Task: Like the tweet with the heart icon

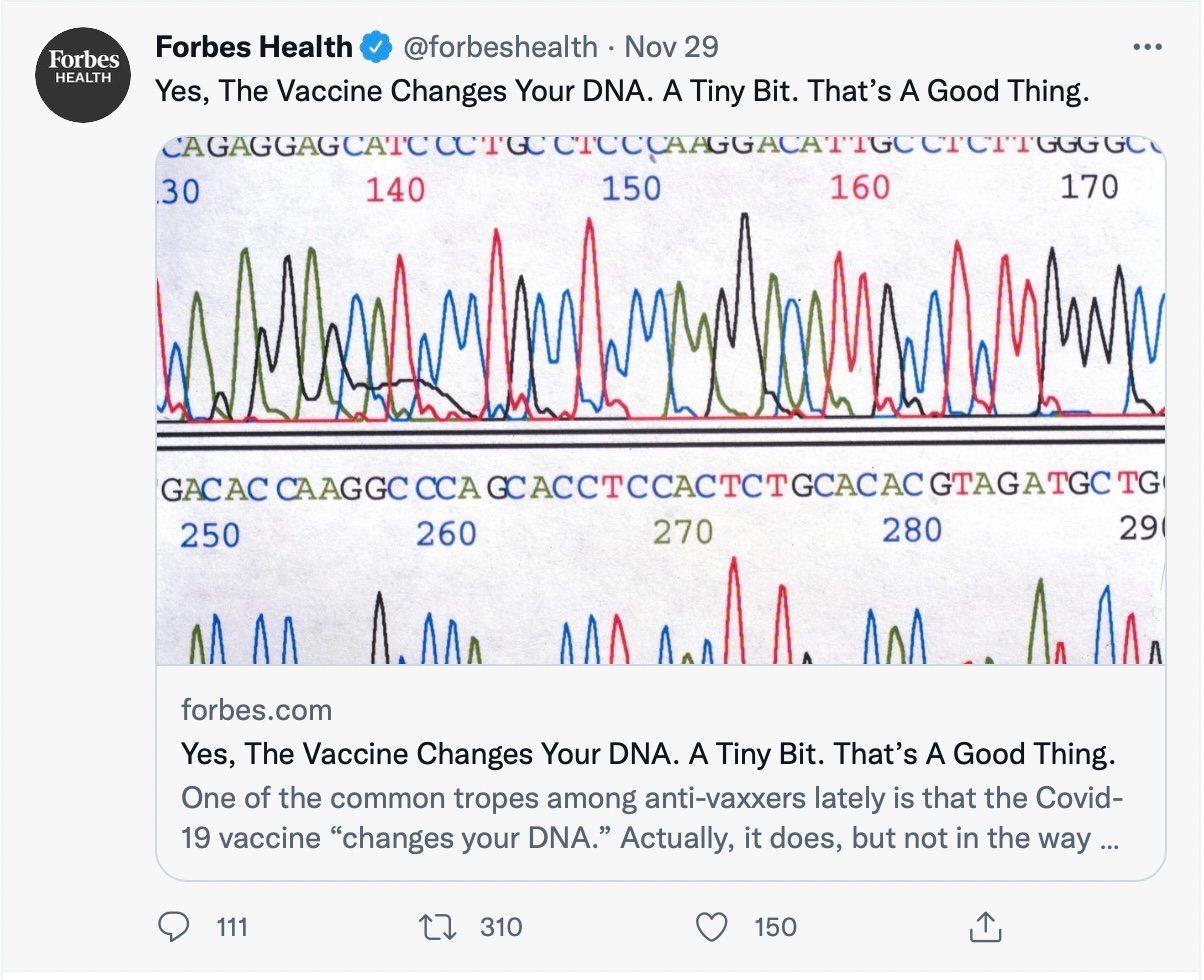Action: tap(711, 927)
